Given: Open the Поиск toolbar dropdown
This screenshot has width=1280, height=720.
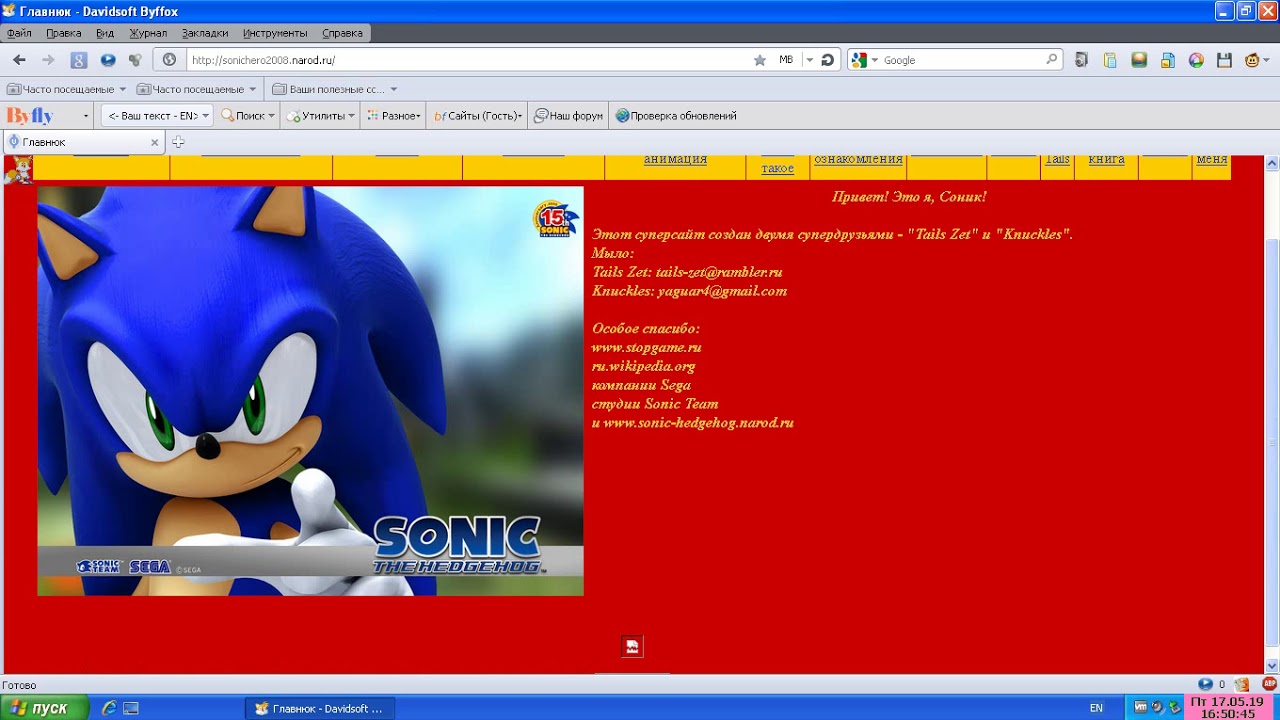Looking at the screenshot, I should (246, 116).
